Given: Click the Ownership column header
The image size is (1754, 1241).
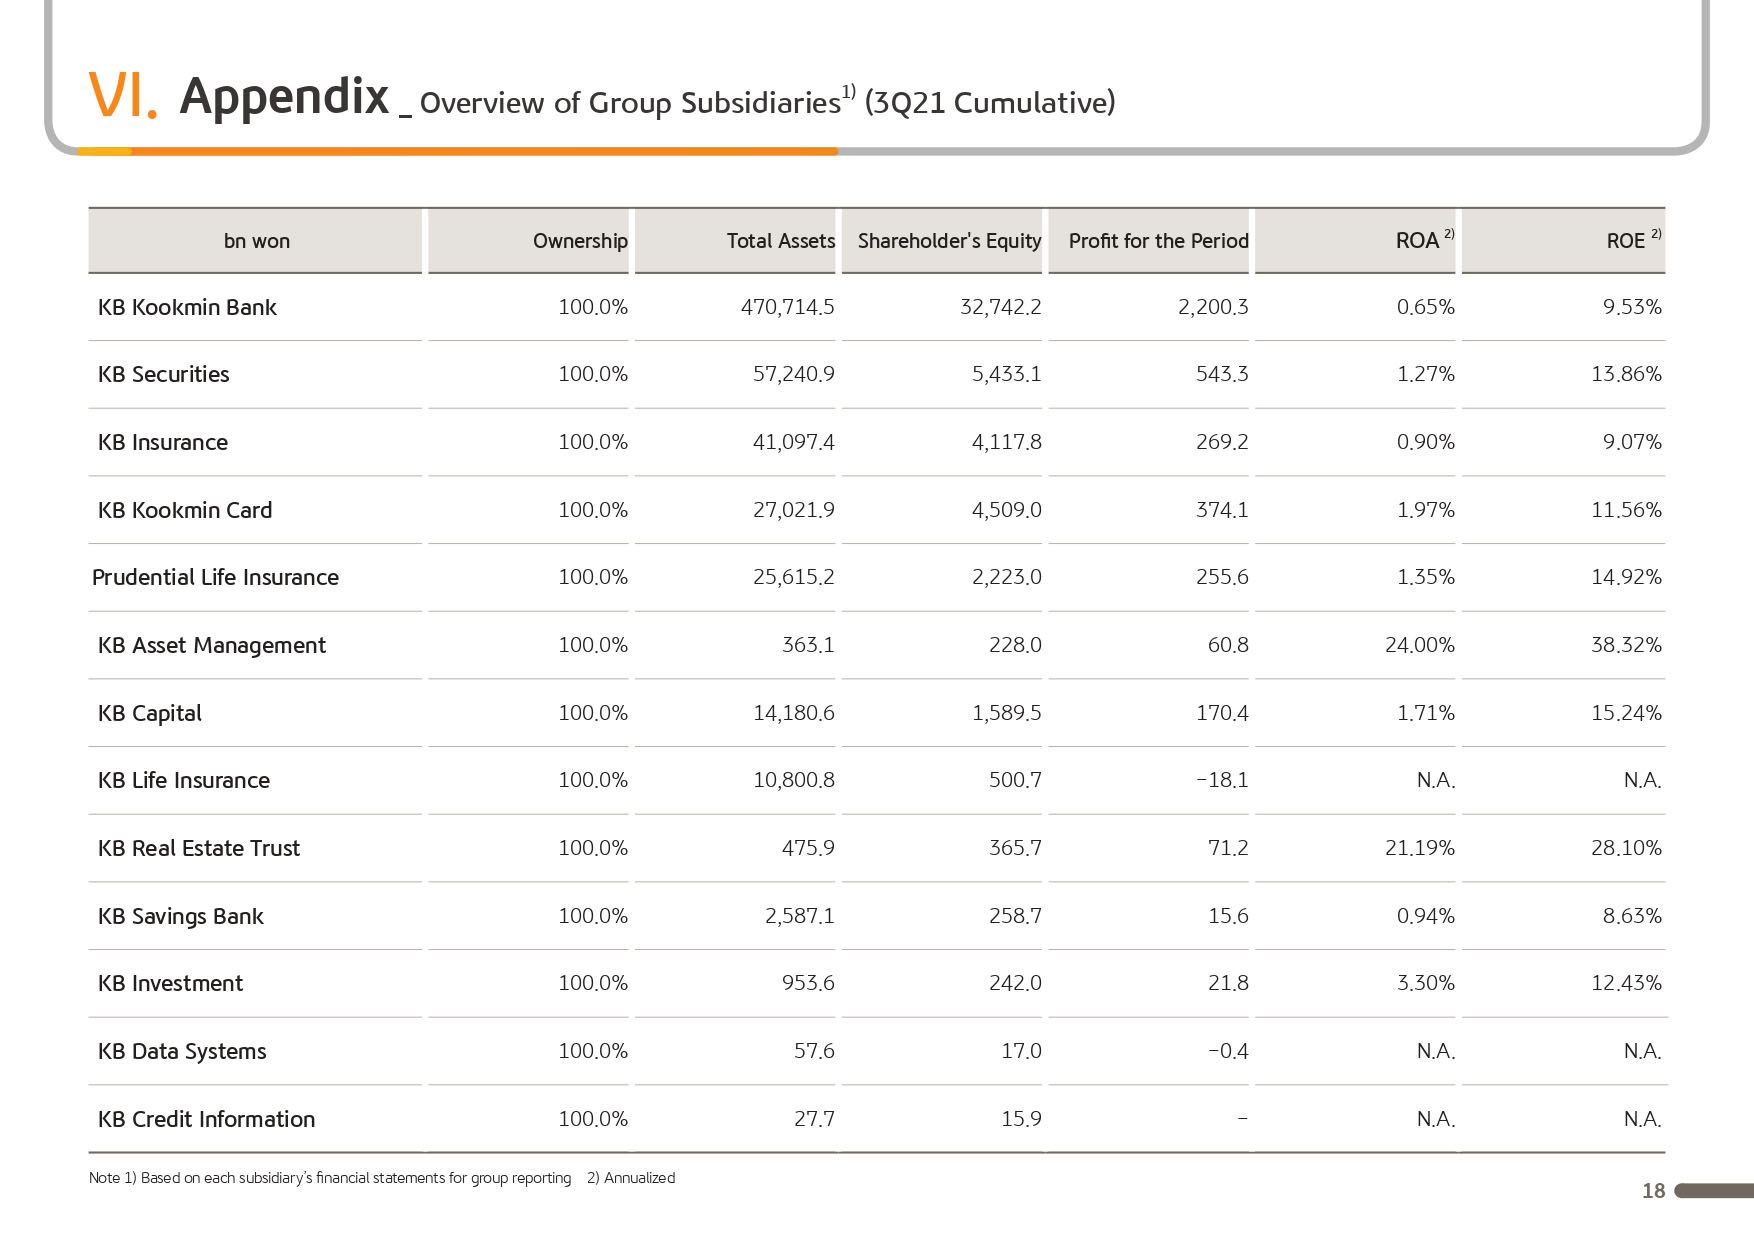Looking at the screenshot, I should (580, 241).
